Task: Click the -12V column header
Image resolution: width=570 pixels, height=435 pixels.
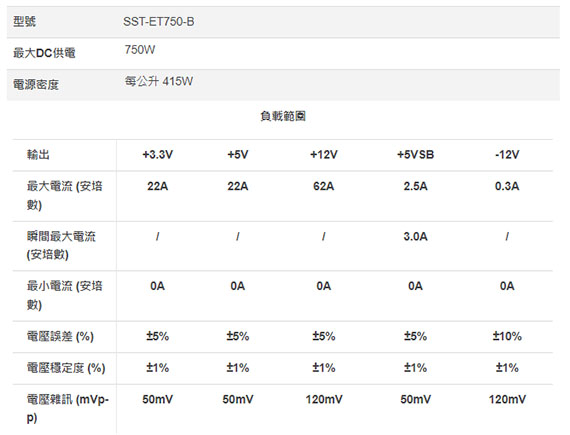Action: tap(507, 155)
